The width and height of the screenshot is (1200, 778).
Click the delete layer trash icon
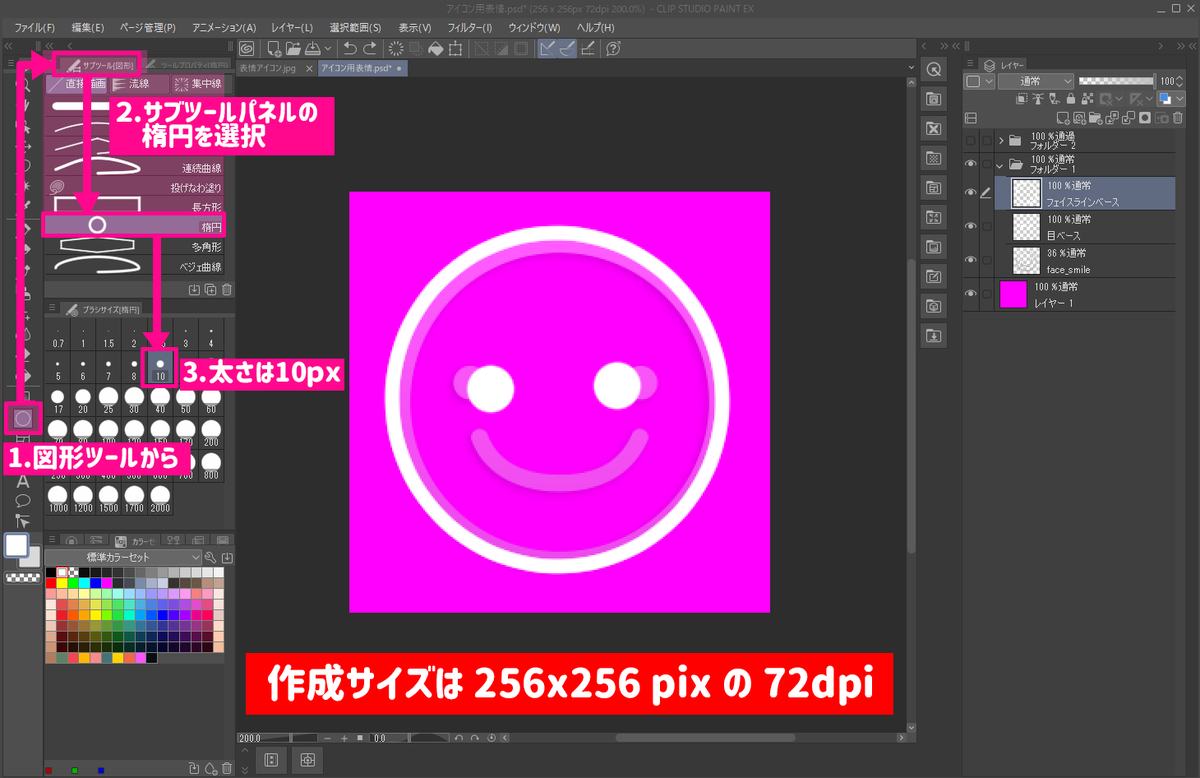[1179, 118]
